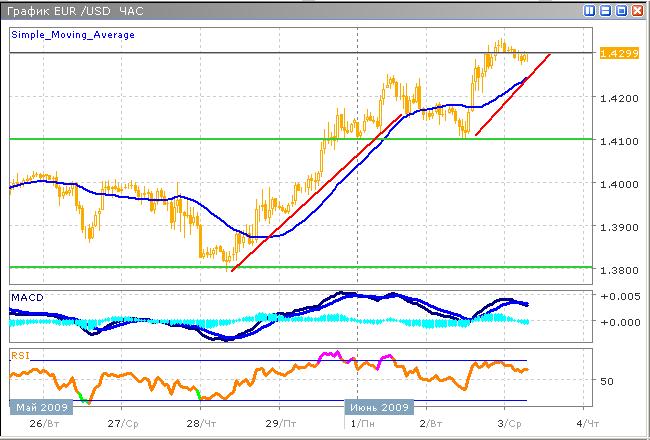Click the +0.005 MACD scale label
The width and height of the screenshot is (650, 440).
click(617, 298)
